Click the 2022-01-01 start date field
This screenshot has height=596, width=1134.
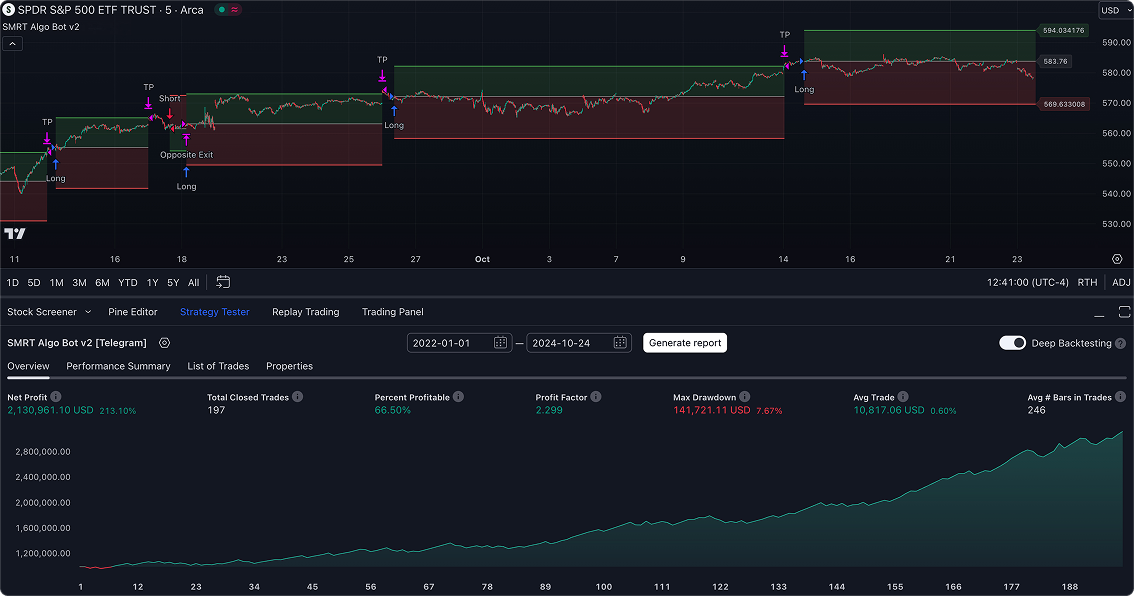448,343
